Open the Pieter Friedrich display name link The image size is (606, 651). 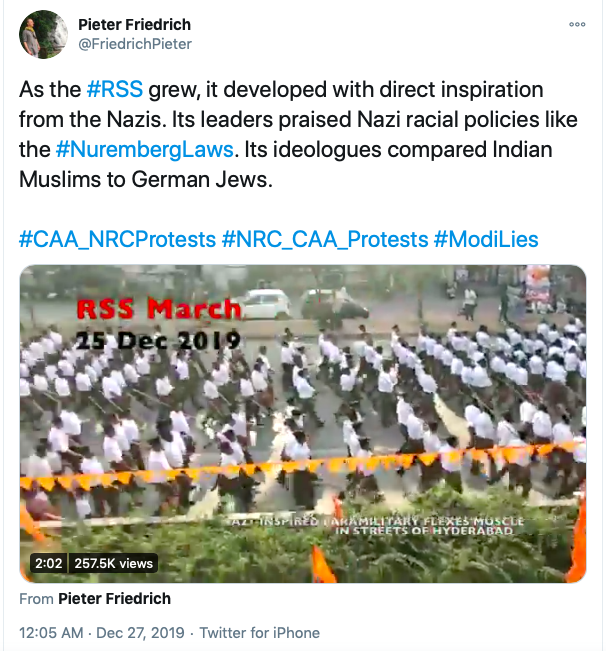(134, 24)
